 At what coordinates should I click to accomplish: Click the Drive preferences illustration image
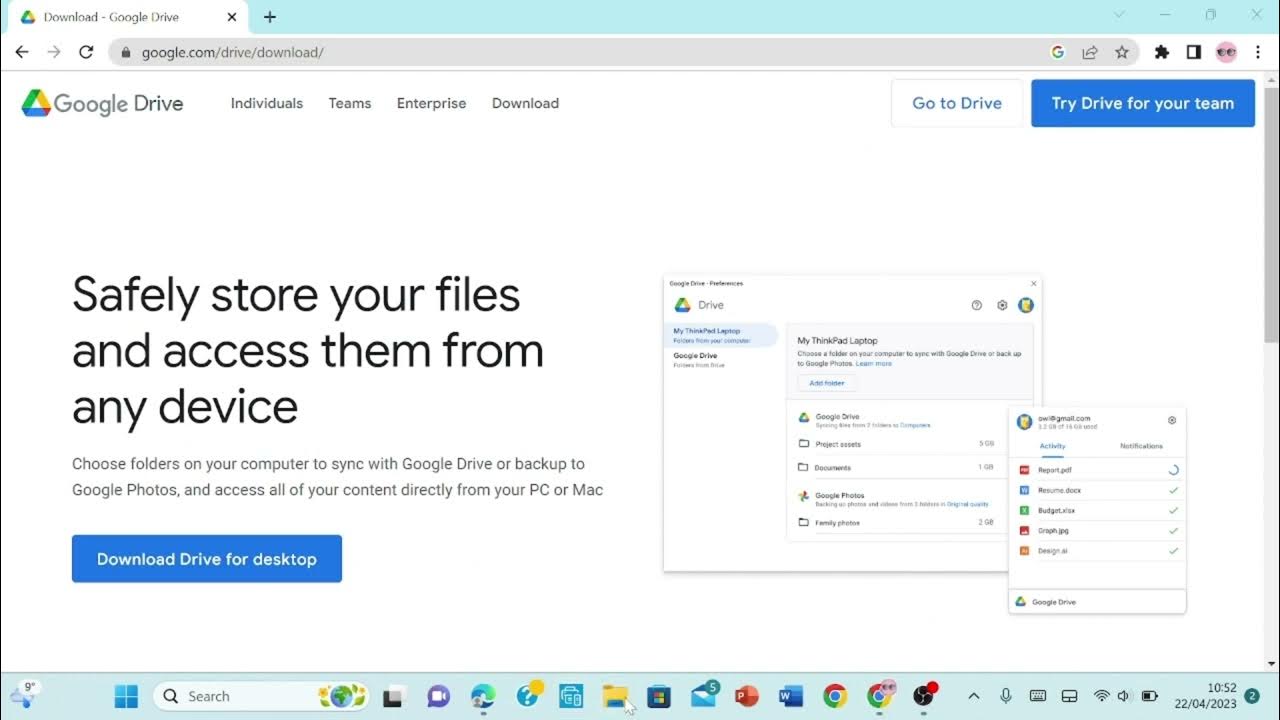925,444
